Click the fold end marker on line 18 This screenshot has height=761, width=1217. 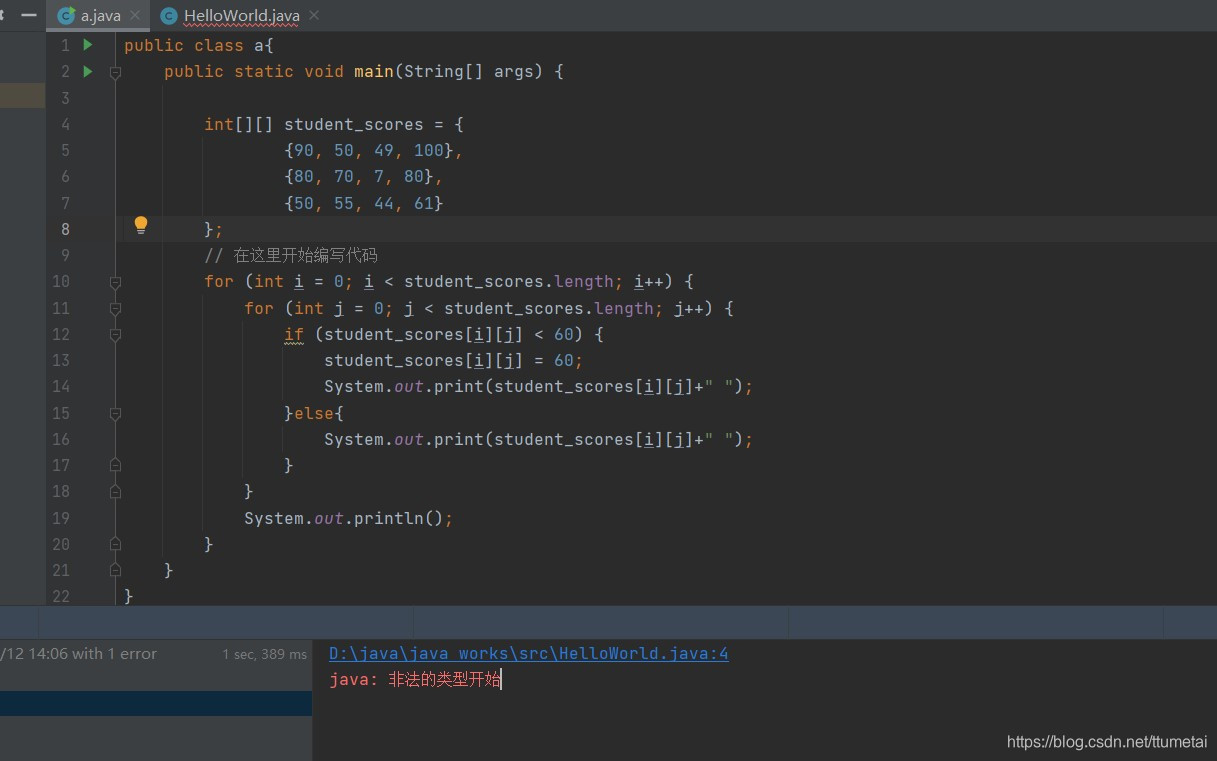(115, 491)
